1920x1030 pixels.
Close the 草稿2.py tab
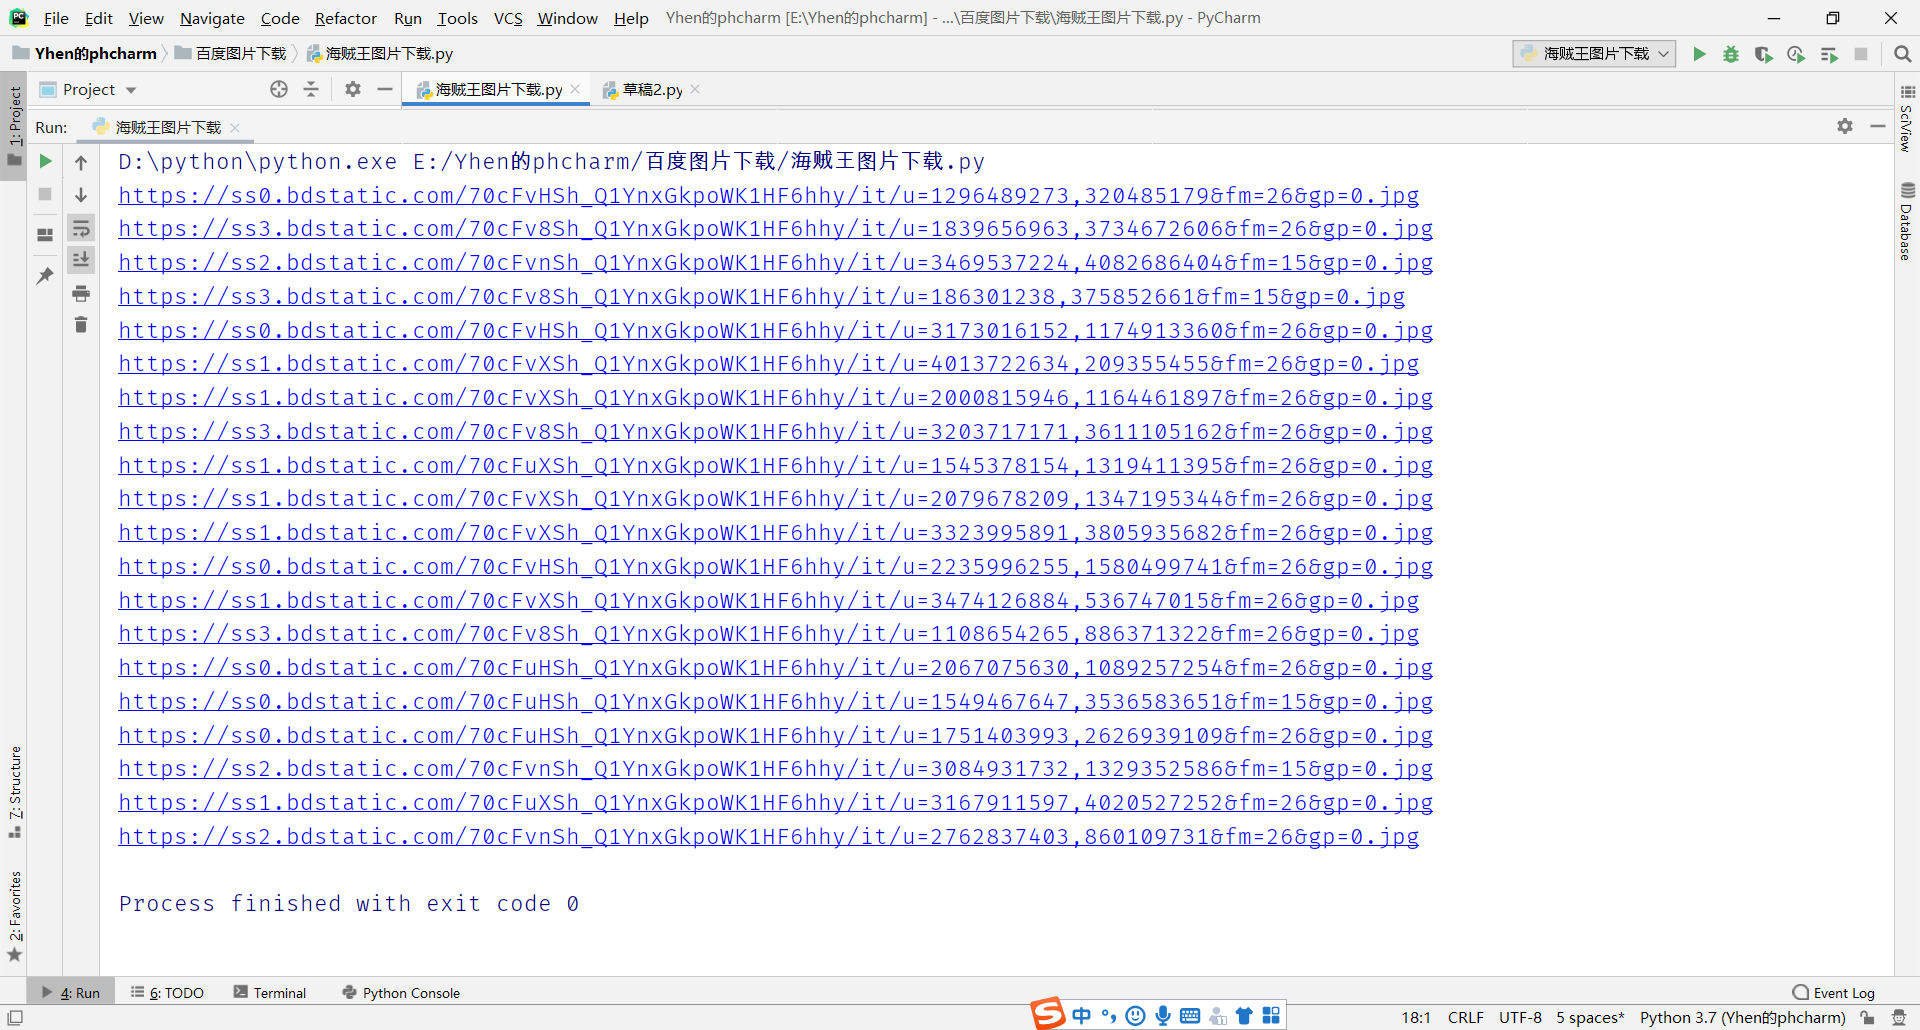point(695,89)
